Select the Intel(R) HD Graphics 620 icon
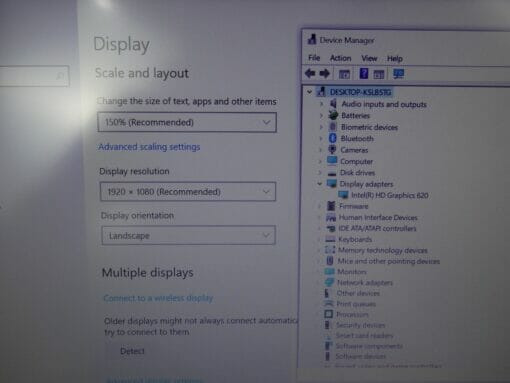The height and width of the screenshot is (383, 510). 343,195
